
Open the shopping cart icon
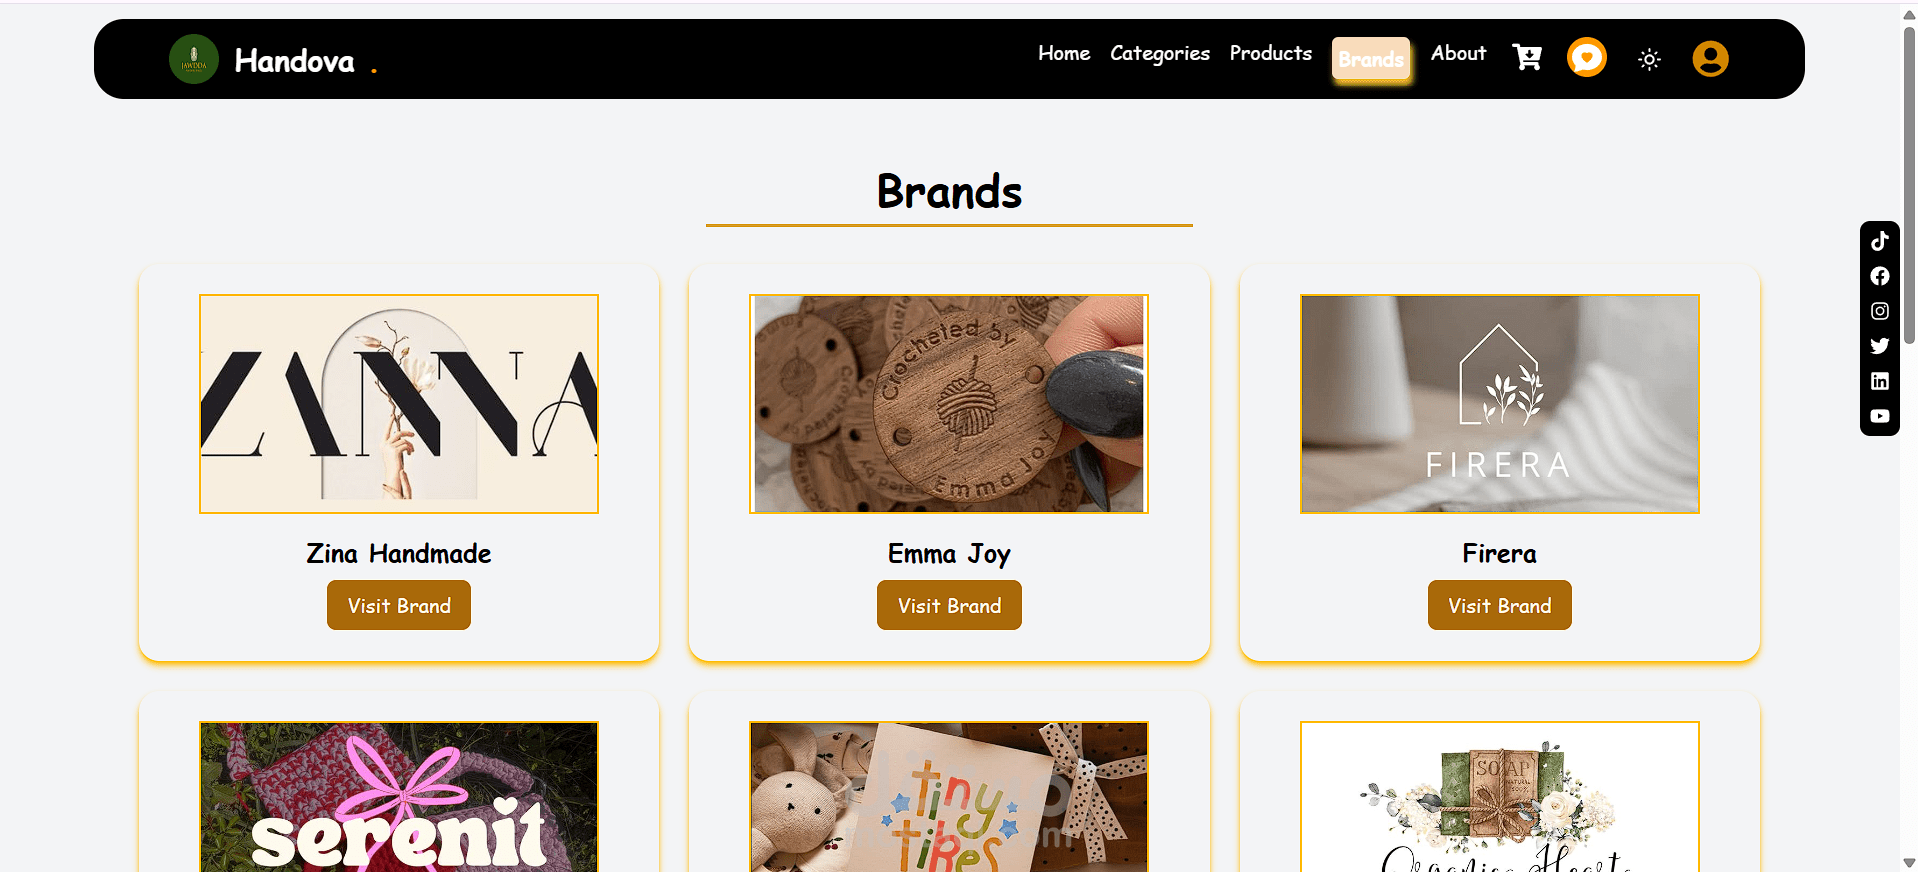(x=1527, y=57)
